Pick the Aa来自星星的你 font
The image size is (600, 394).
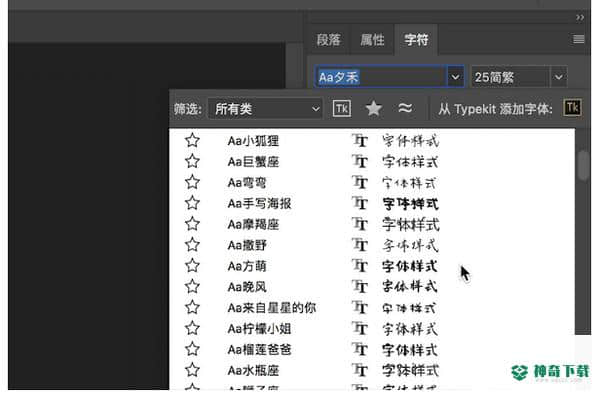pyautogui.click(x=272, y=308)
